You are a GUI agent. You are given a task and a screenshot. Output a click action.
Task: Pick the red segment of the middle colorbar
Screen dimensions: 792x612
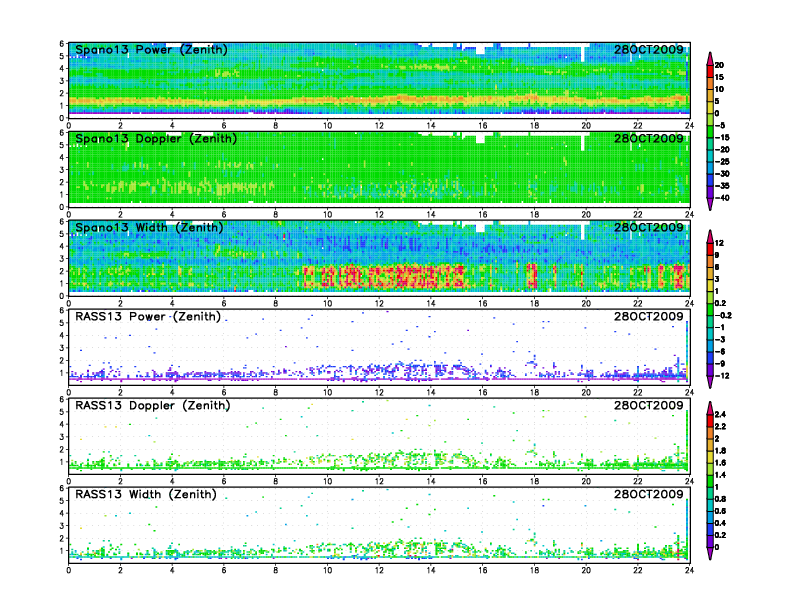[x=710, y=249]
